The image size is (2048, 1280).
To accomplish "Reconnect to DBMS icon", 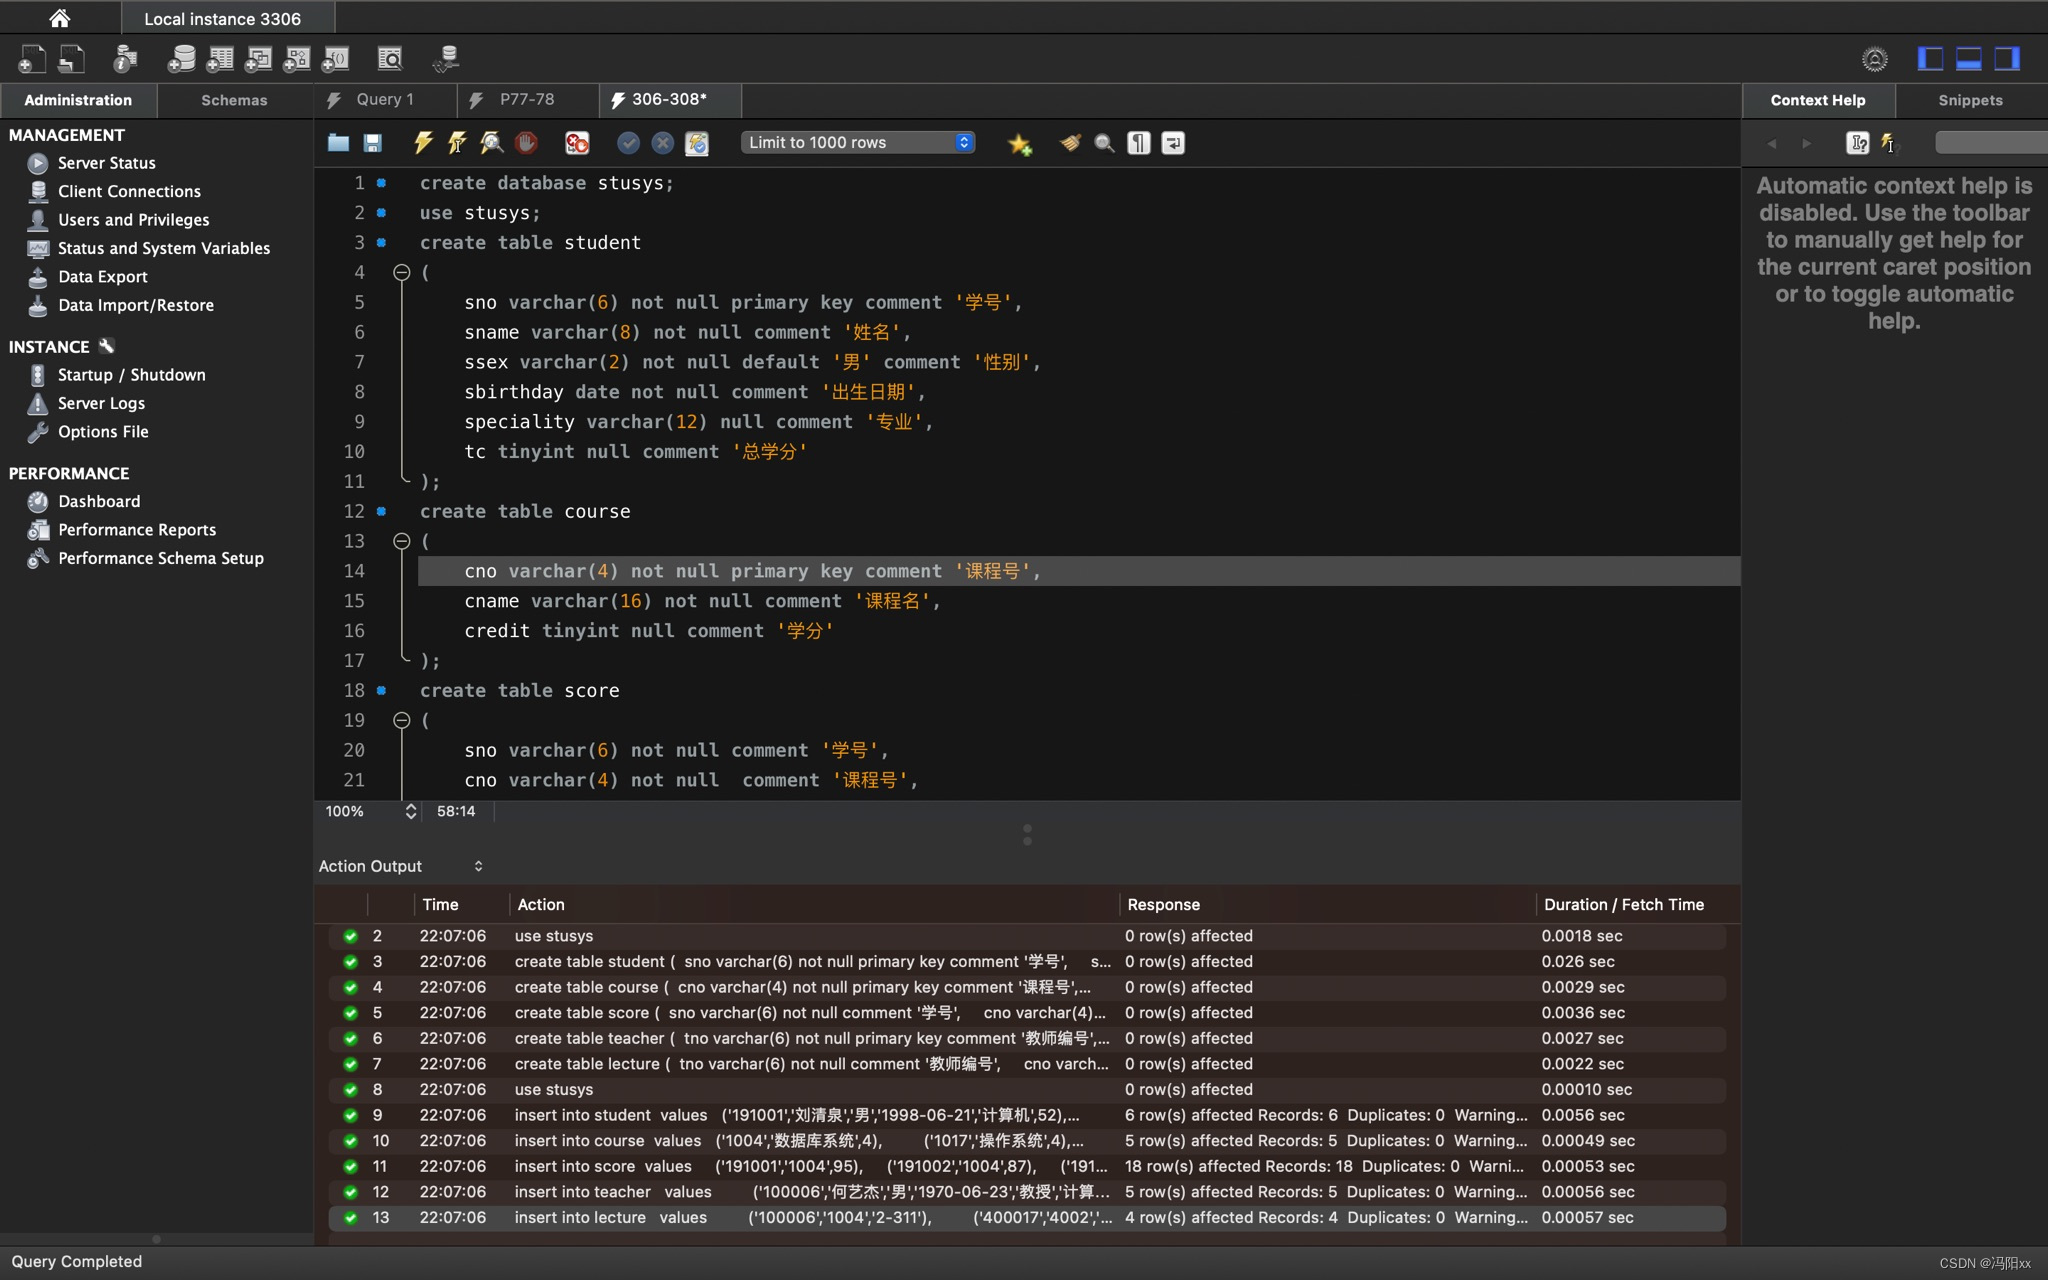I will [446, 59].
